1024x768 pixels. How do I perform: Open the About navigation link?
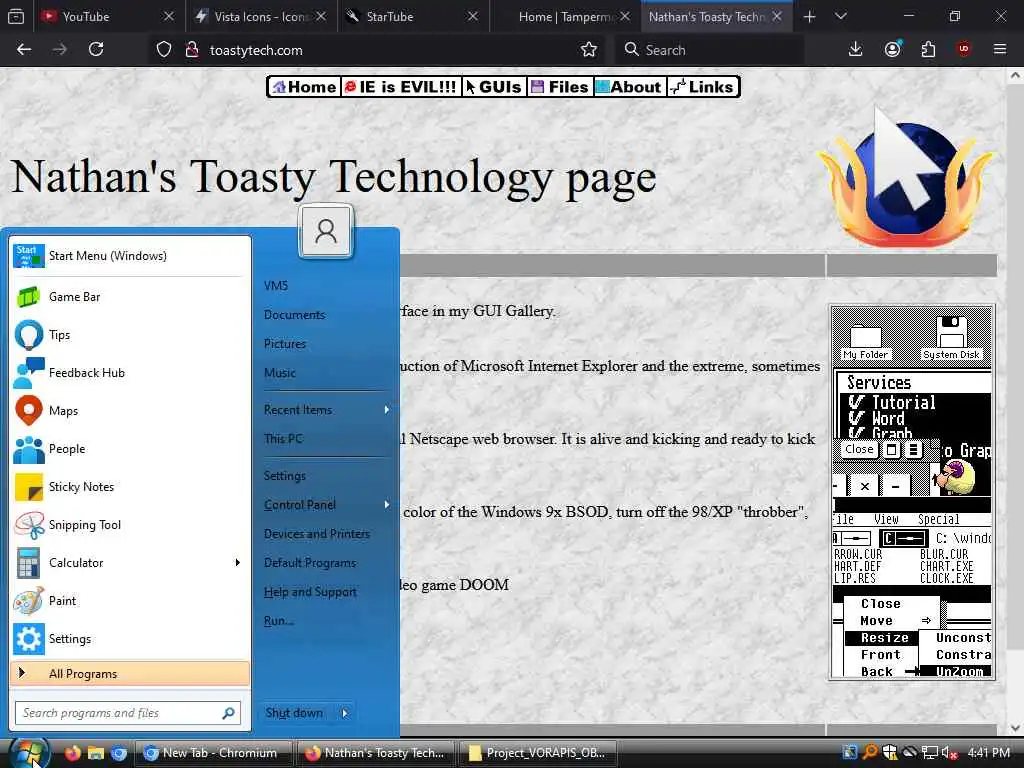(x=630, y=87)
